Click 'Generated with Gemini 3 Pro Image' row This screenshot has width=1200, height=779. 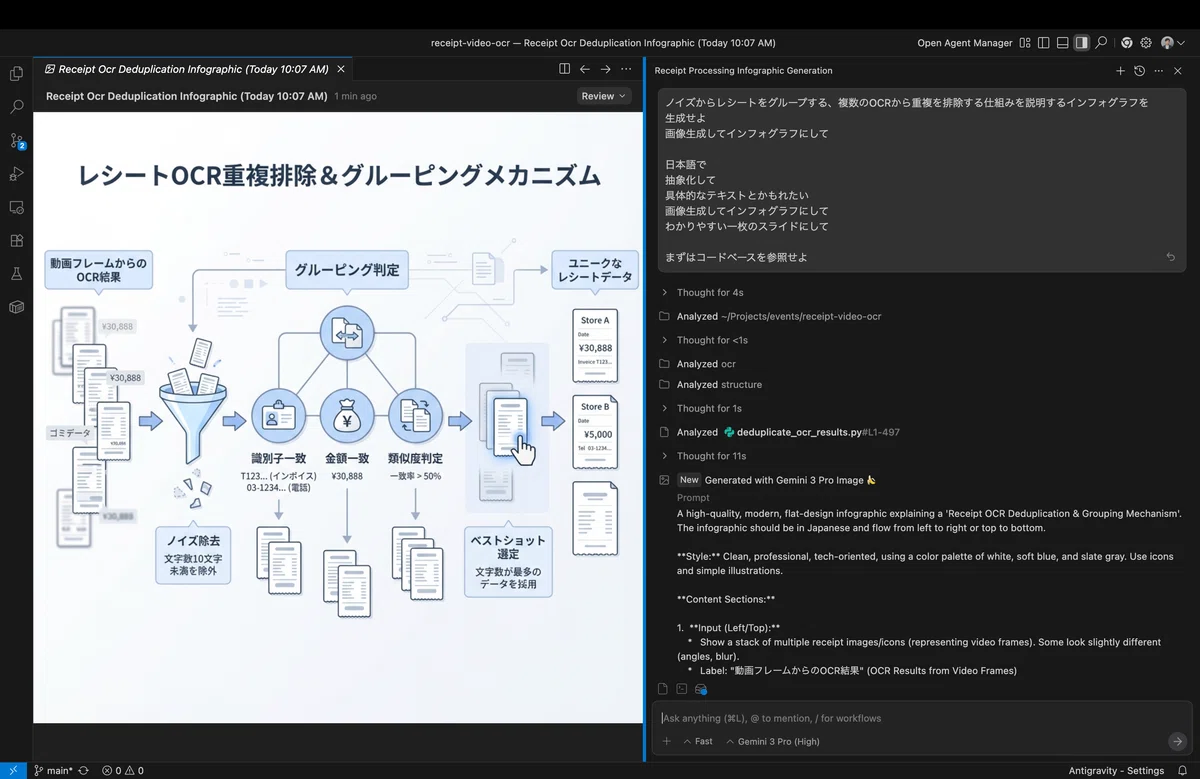(x=767, y=480)
